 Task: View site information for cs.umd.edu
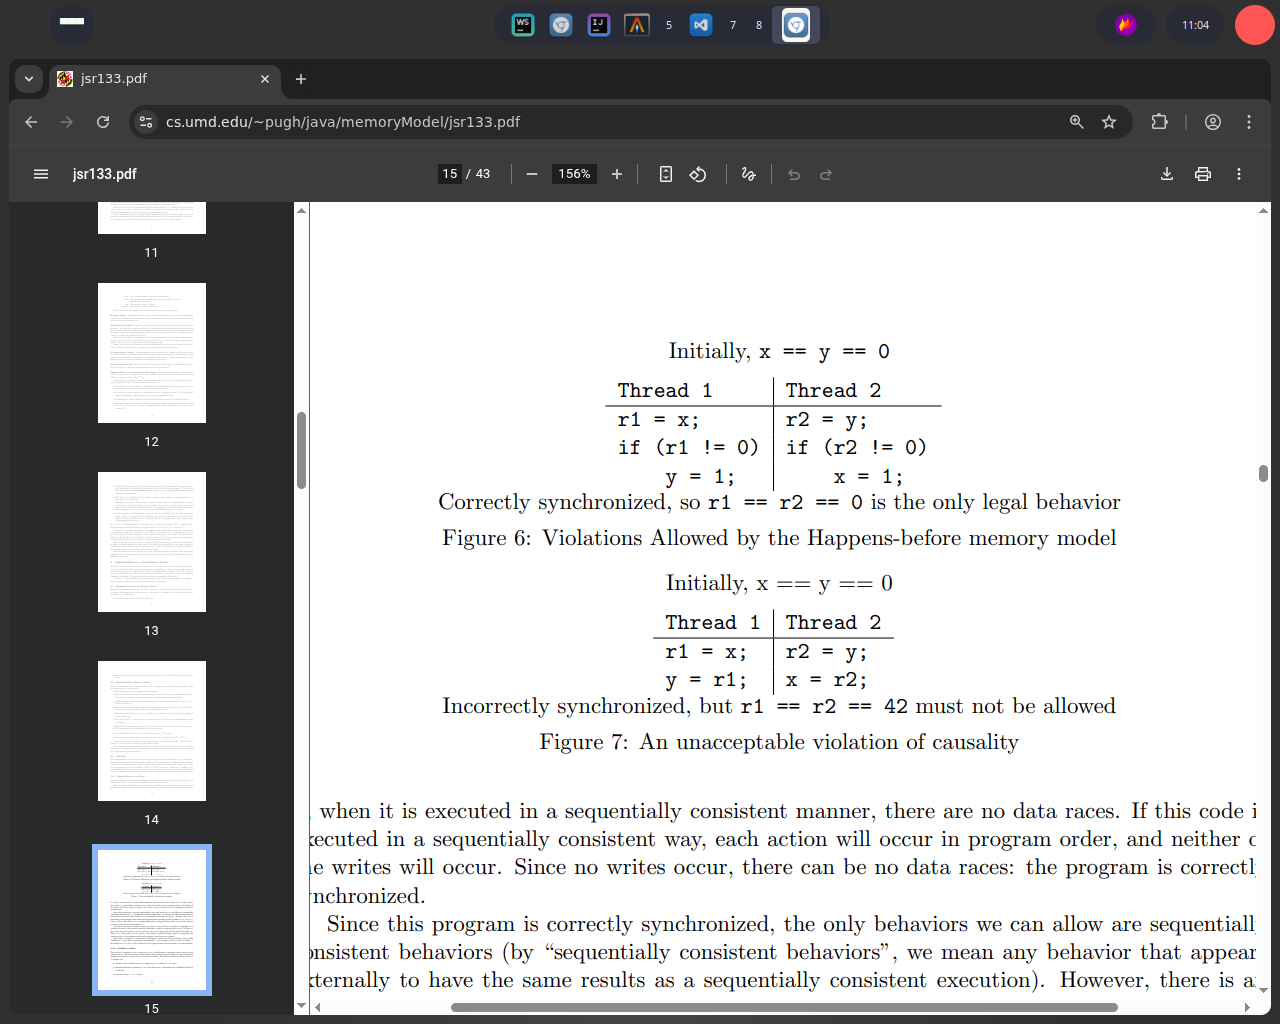click(146, 122)
